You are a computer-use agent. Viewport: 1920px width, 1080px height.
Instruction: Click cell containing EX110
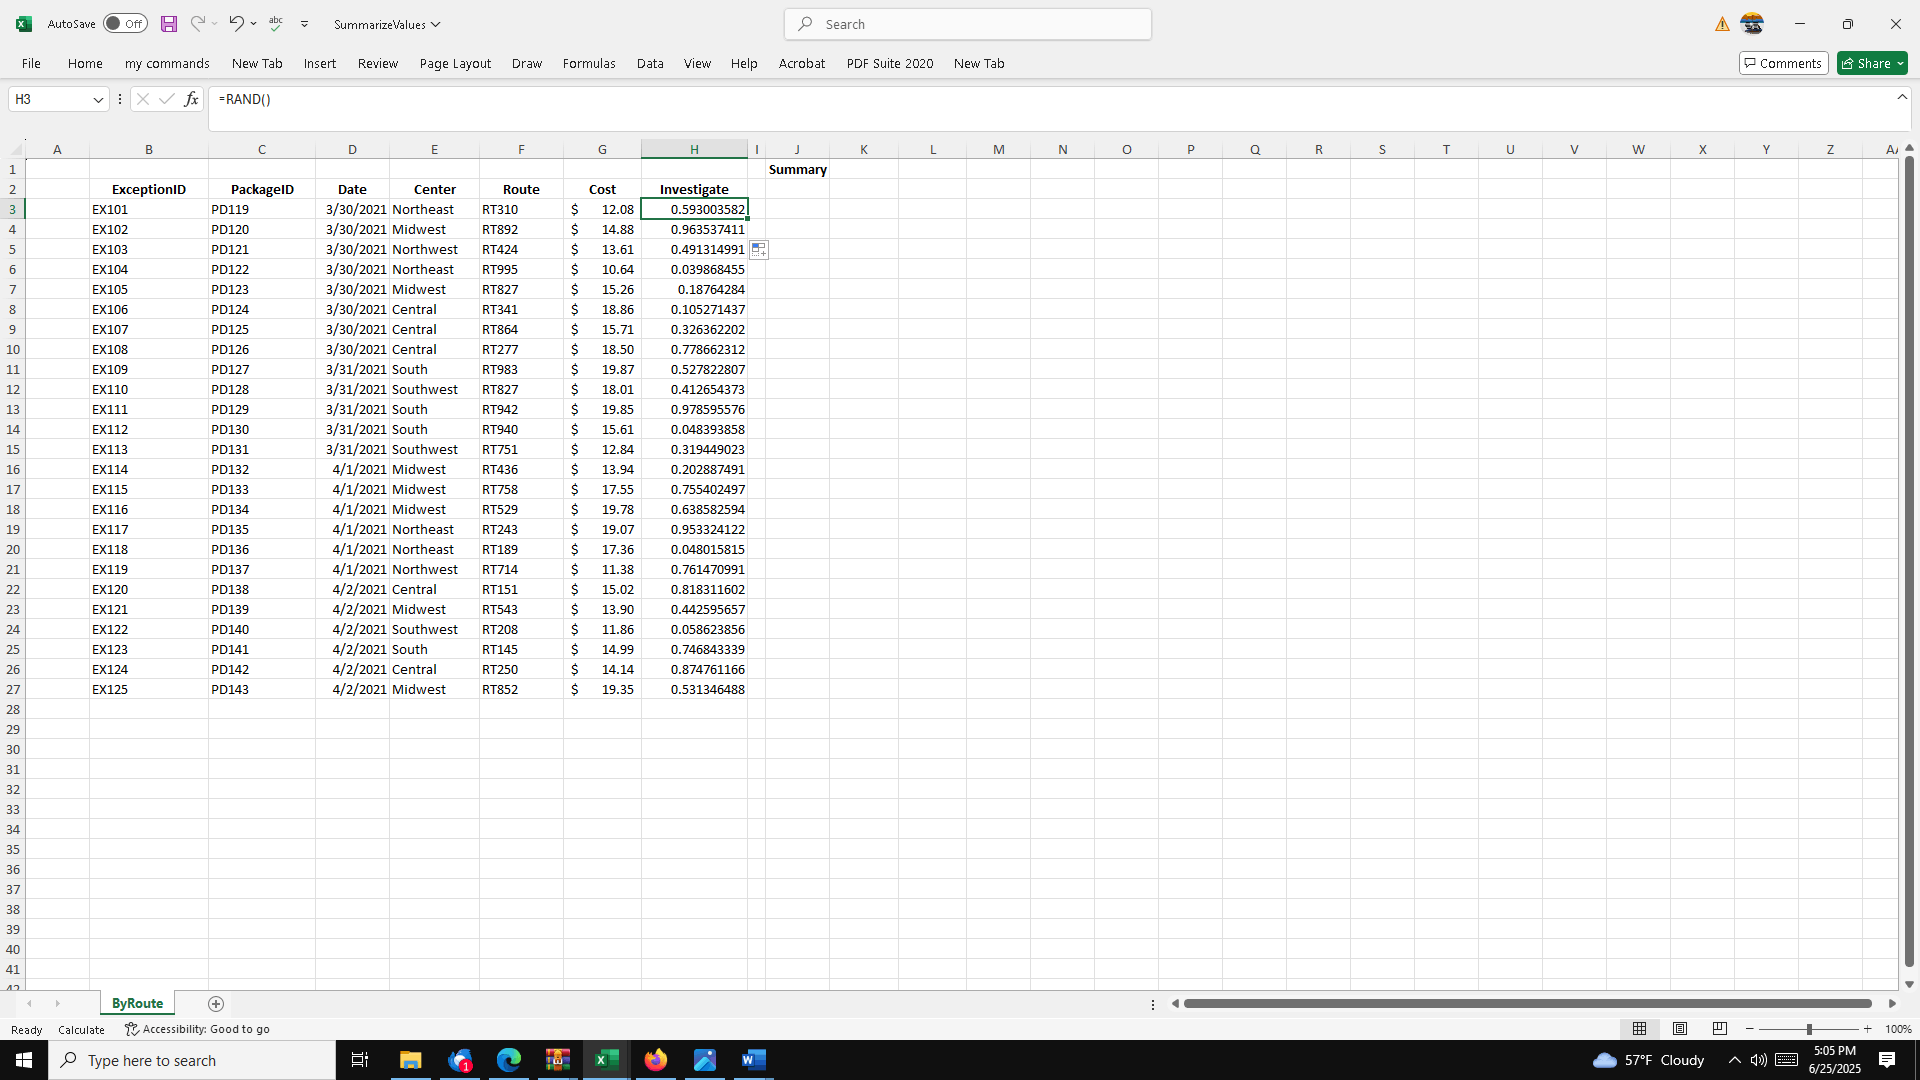(149, 389)
